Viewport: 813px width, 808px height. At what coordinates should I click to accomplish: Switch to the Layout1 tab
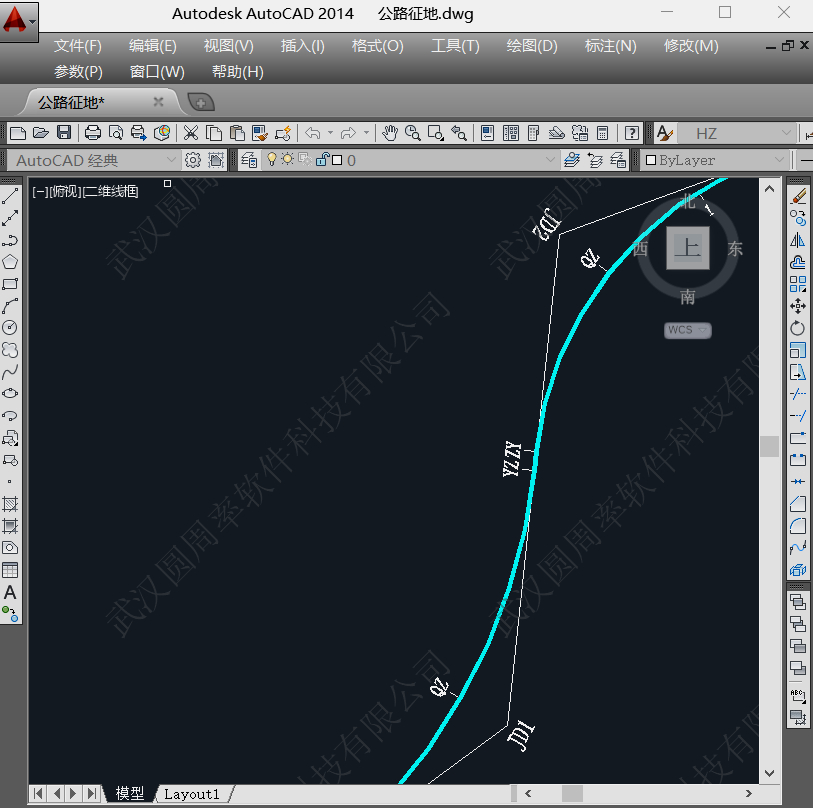pyautogui.click(x=191, y=794)
